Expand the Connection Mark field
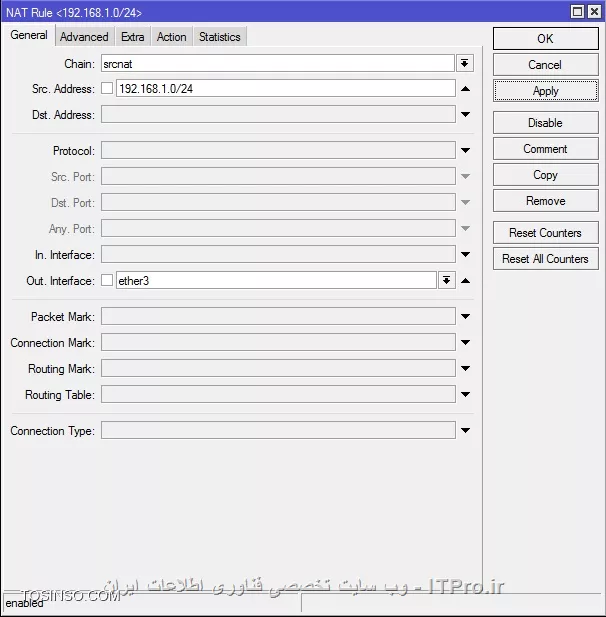The height and width of the screenshot is (617, 606). point(466,342)
